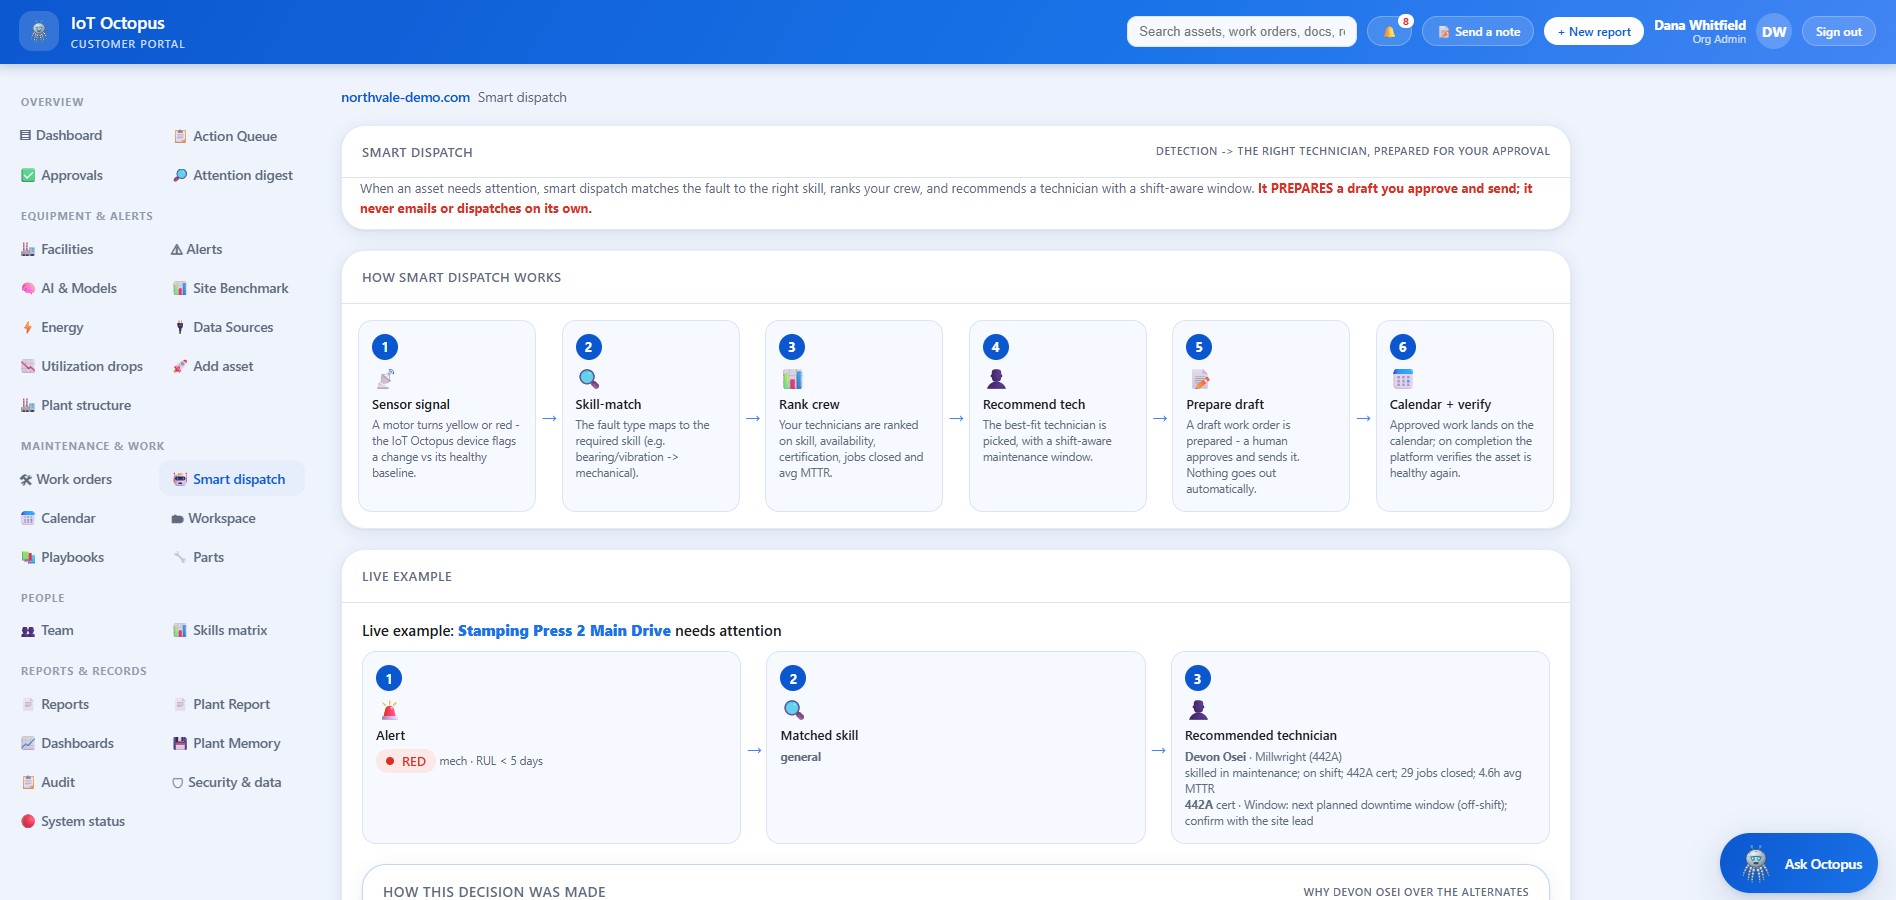Click the Calendar sidebar icon

pos(28,518)
